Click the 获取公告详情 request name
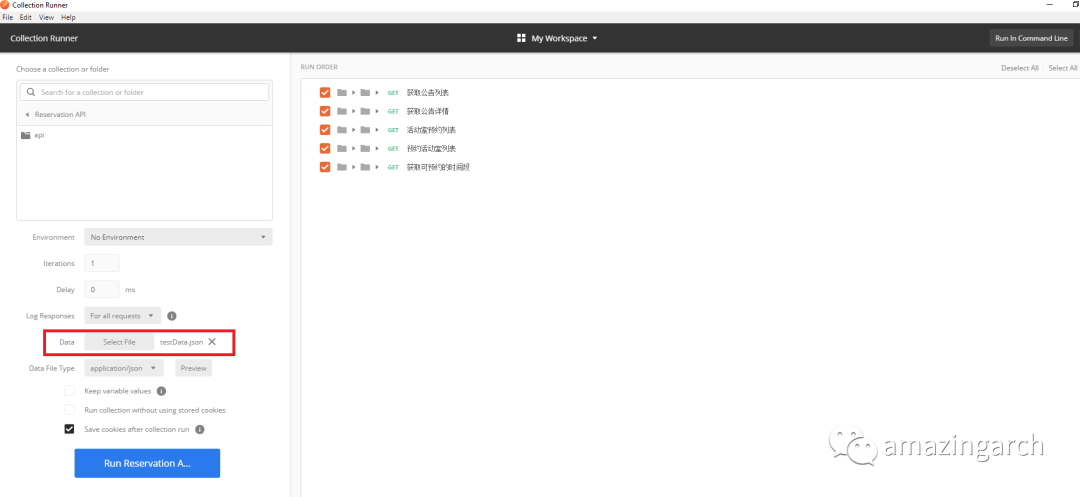This screenshot has height=497, width=1080. (428, 111)
